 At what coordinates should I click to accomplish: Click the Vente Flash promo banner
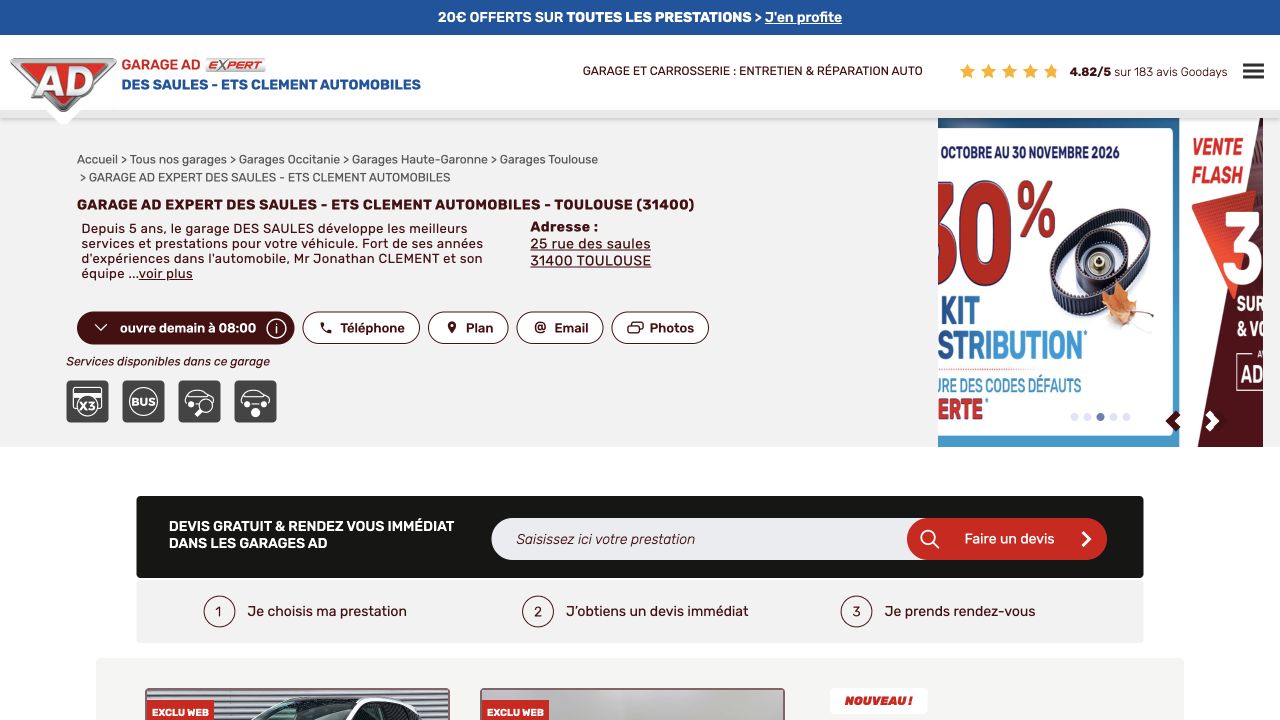pyautogui.click(x=1222, y=282)
